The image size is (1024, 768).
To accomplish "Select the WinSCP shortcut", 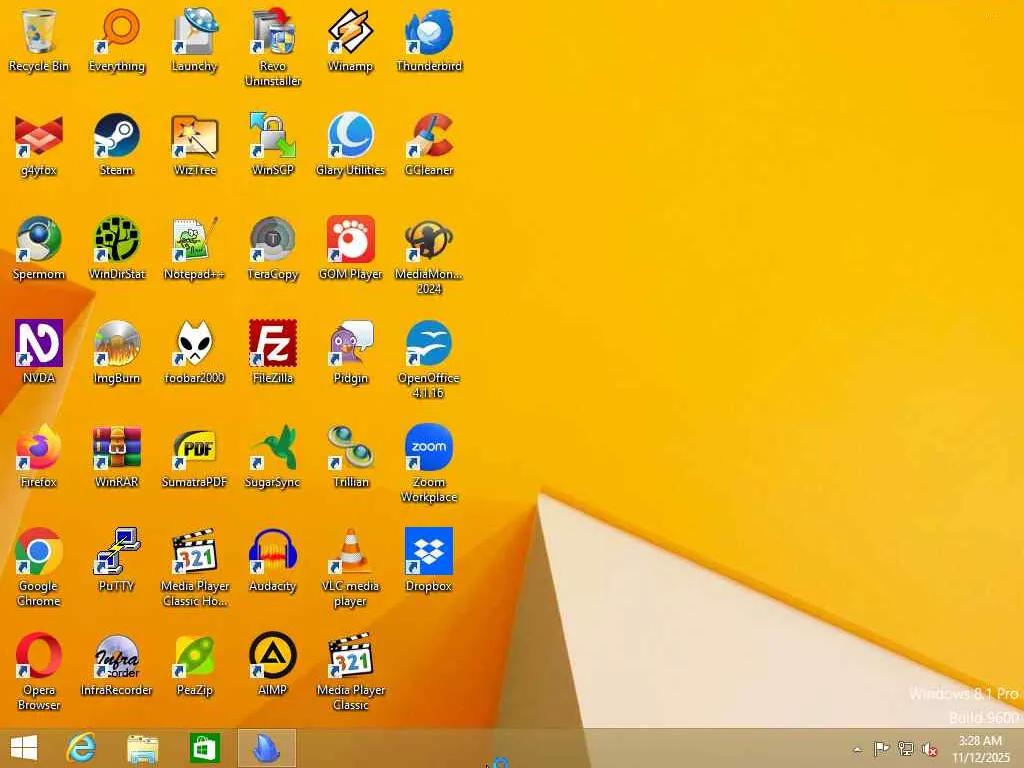I will (273, 144).
